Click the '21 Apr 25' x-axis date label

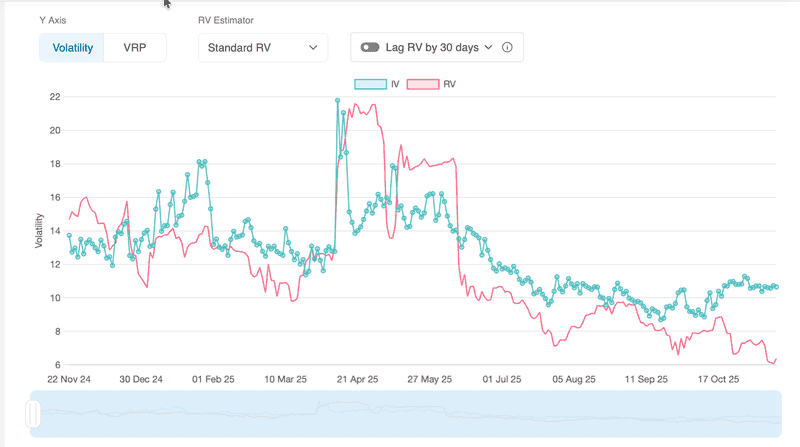click(358, 380)
